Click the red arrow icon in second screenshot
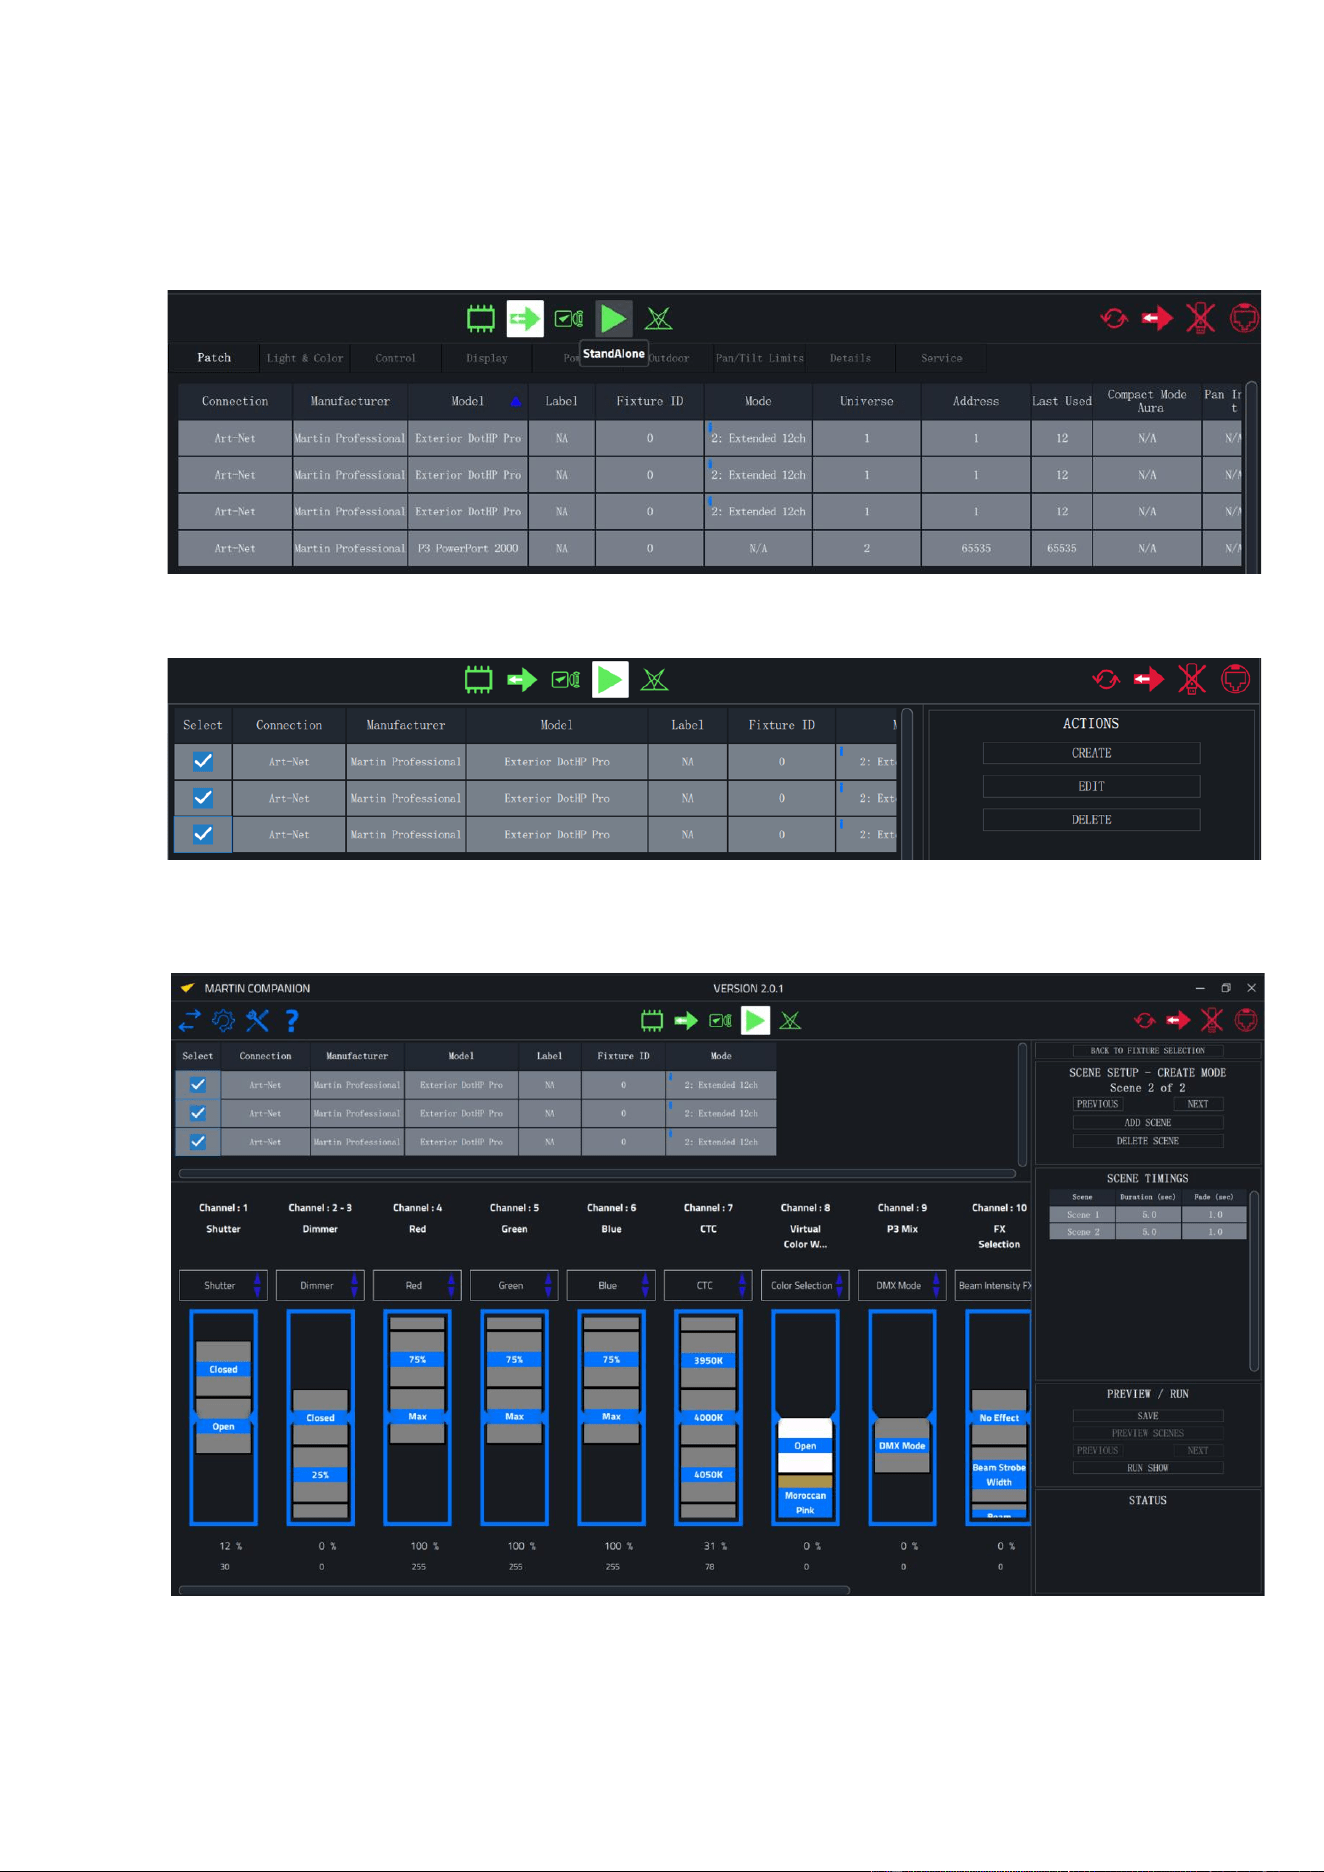 point(1149,679)
